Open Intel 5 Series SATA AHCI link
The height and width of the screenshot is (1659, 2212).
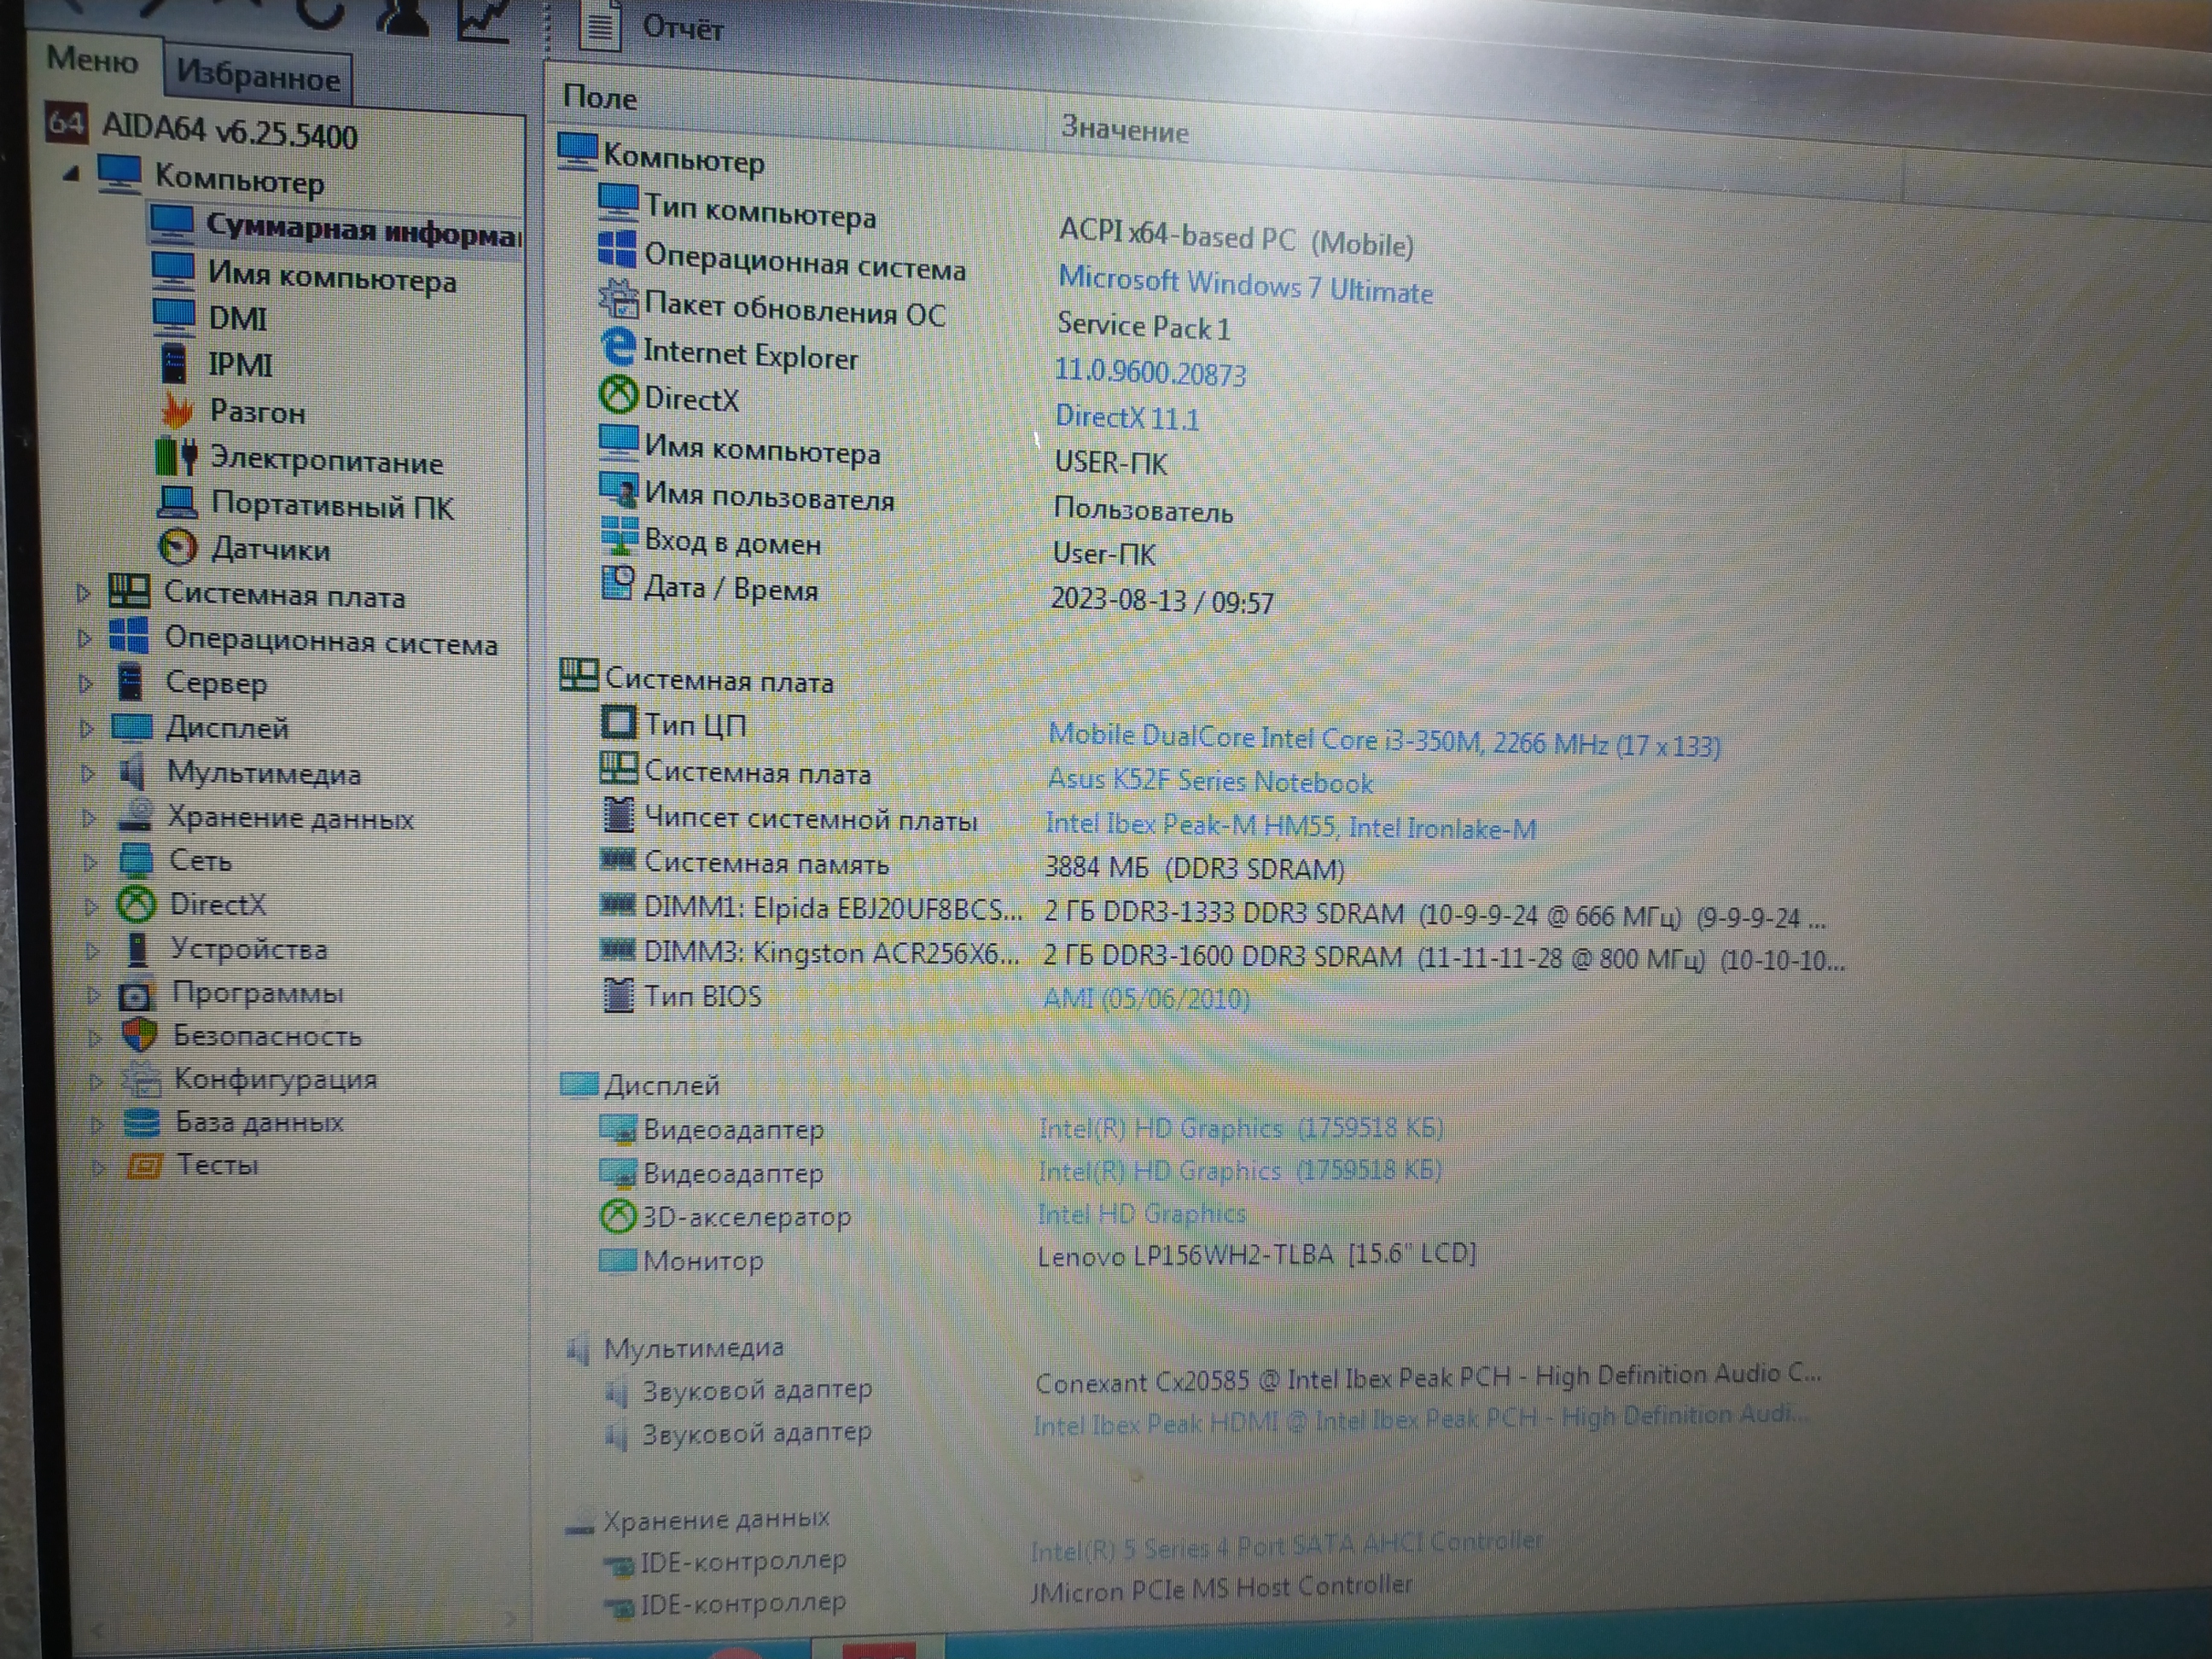coord(1286,1546)
